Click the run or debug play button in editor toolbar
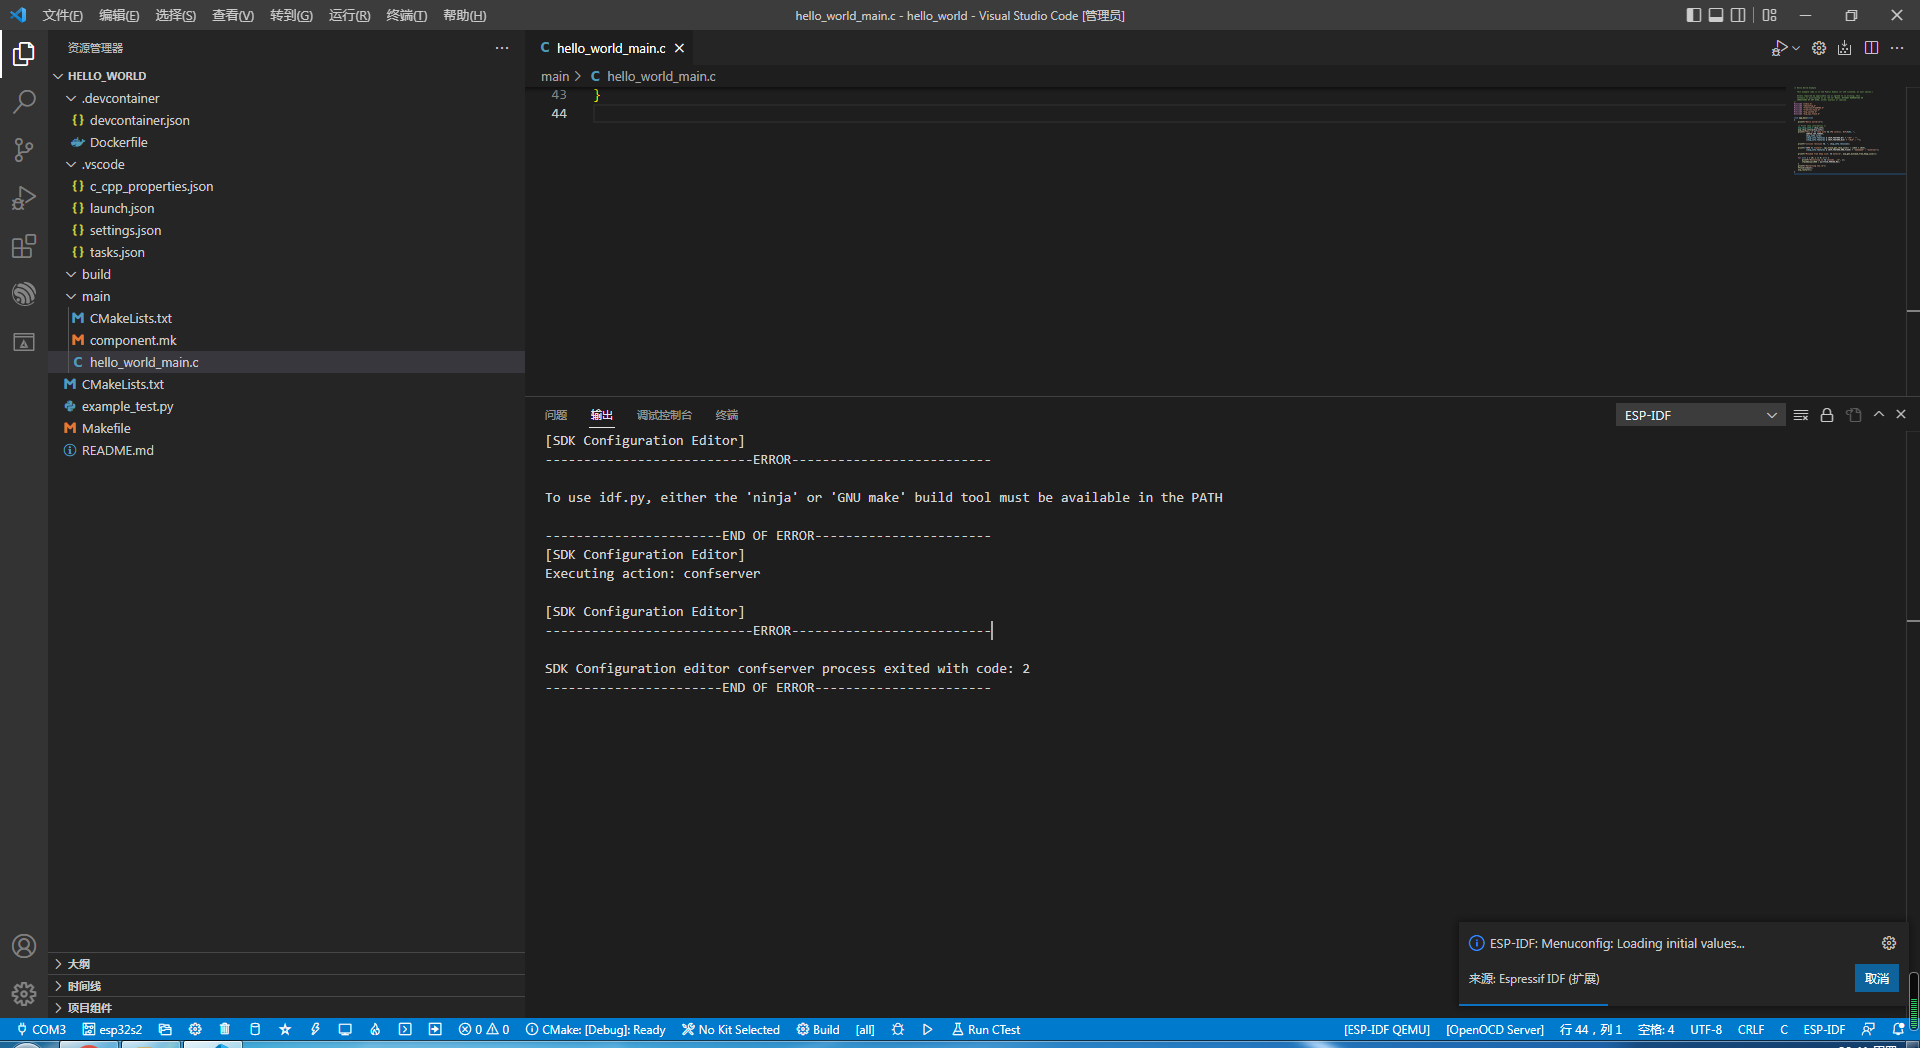This screenshot has width=1920, height=1048. (x=1779, y=48)
